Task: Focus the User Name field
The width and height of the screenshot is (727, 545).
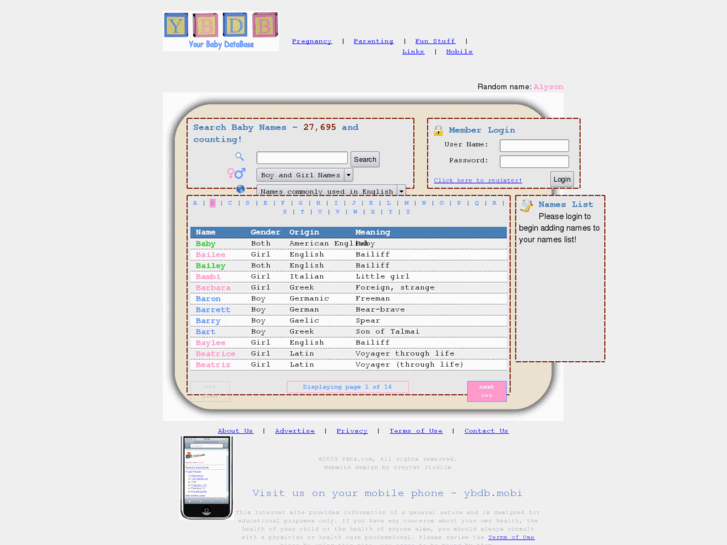Action: [534, 145]
